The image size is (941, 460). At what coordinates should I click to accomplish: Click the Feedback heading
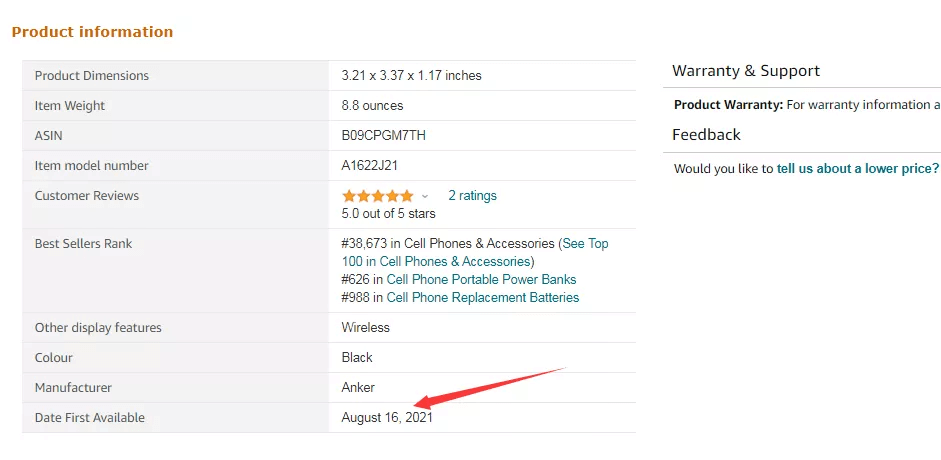point(706,135)
